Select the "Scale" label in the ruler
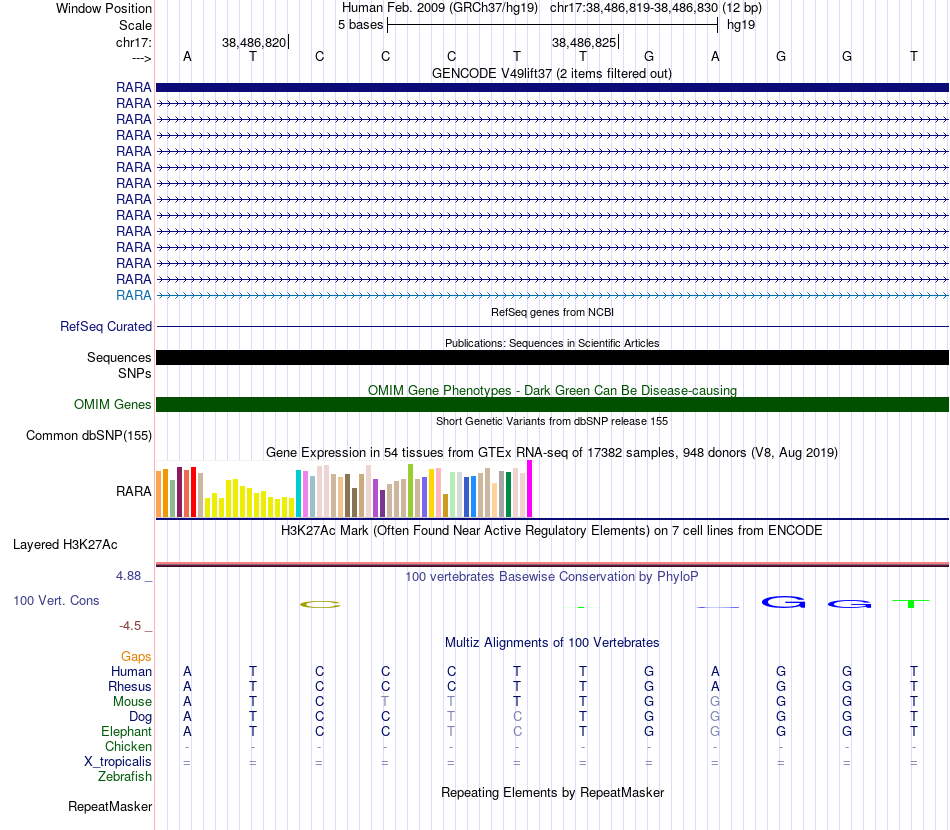The image size is (950, 830). (x=135, y=25)
